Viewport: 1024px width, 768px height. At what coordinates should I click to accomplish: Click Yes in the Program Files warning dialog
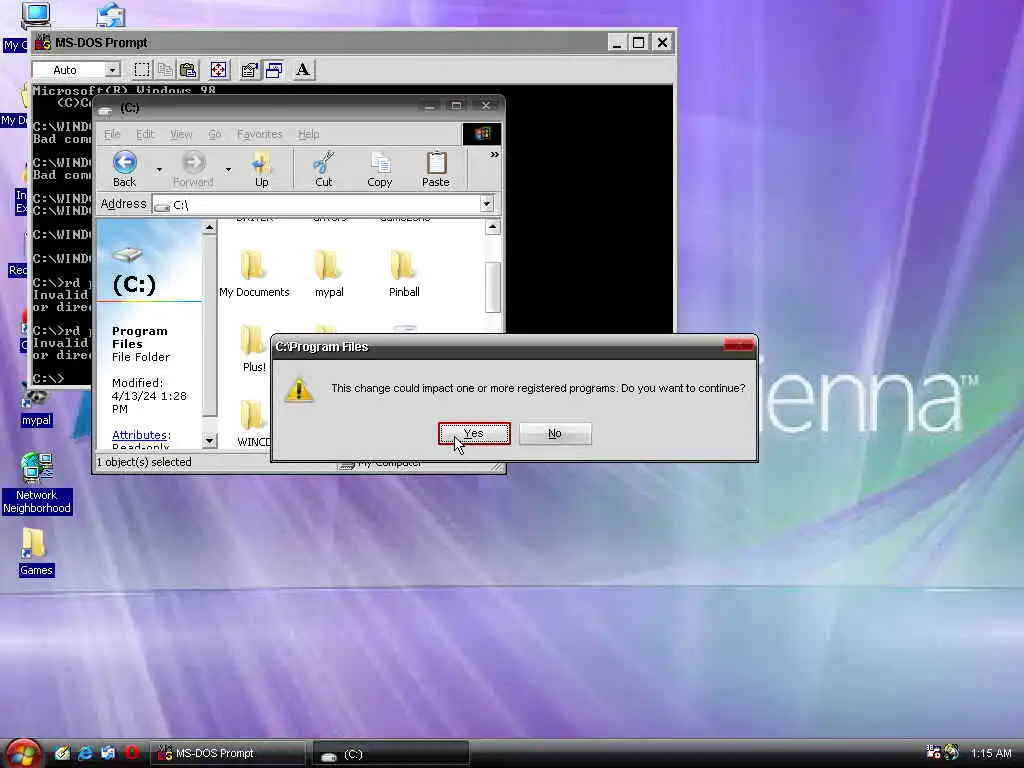474,434
